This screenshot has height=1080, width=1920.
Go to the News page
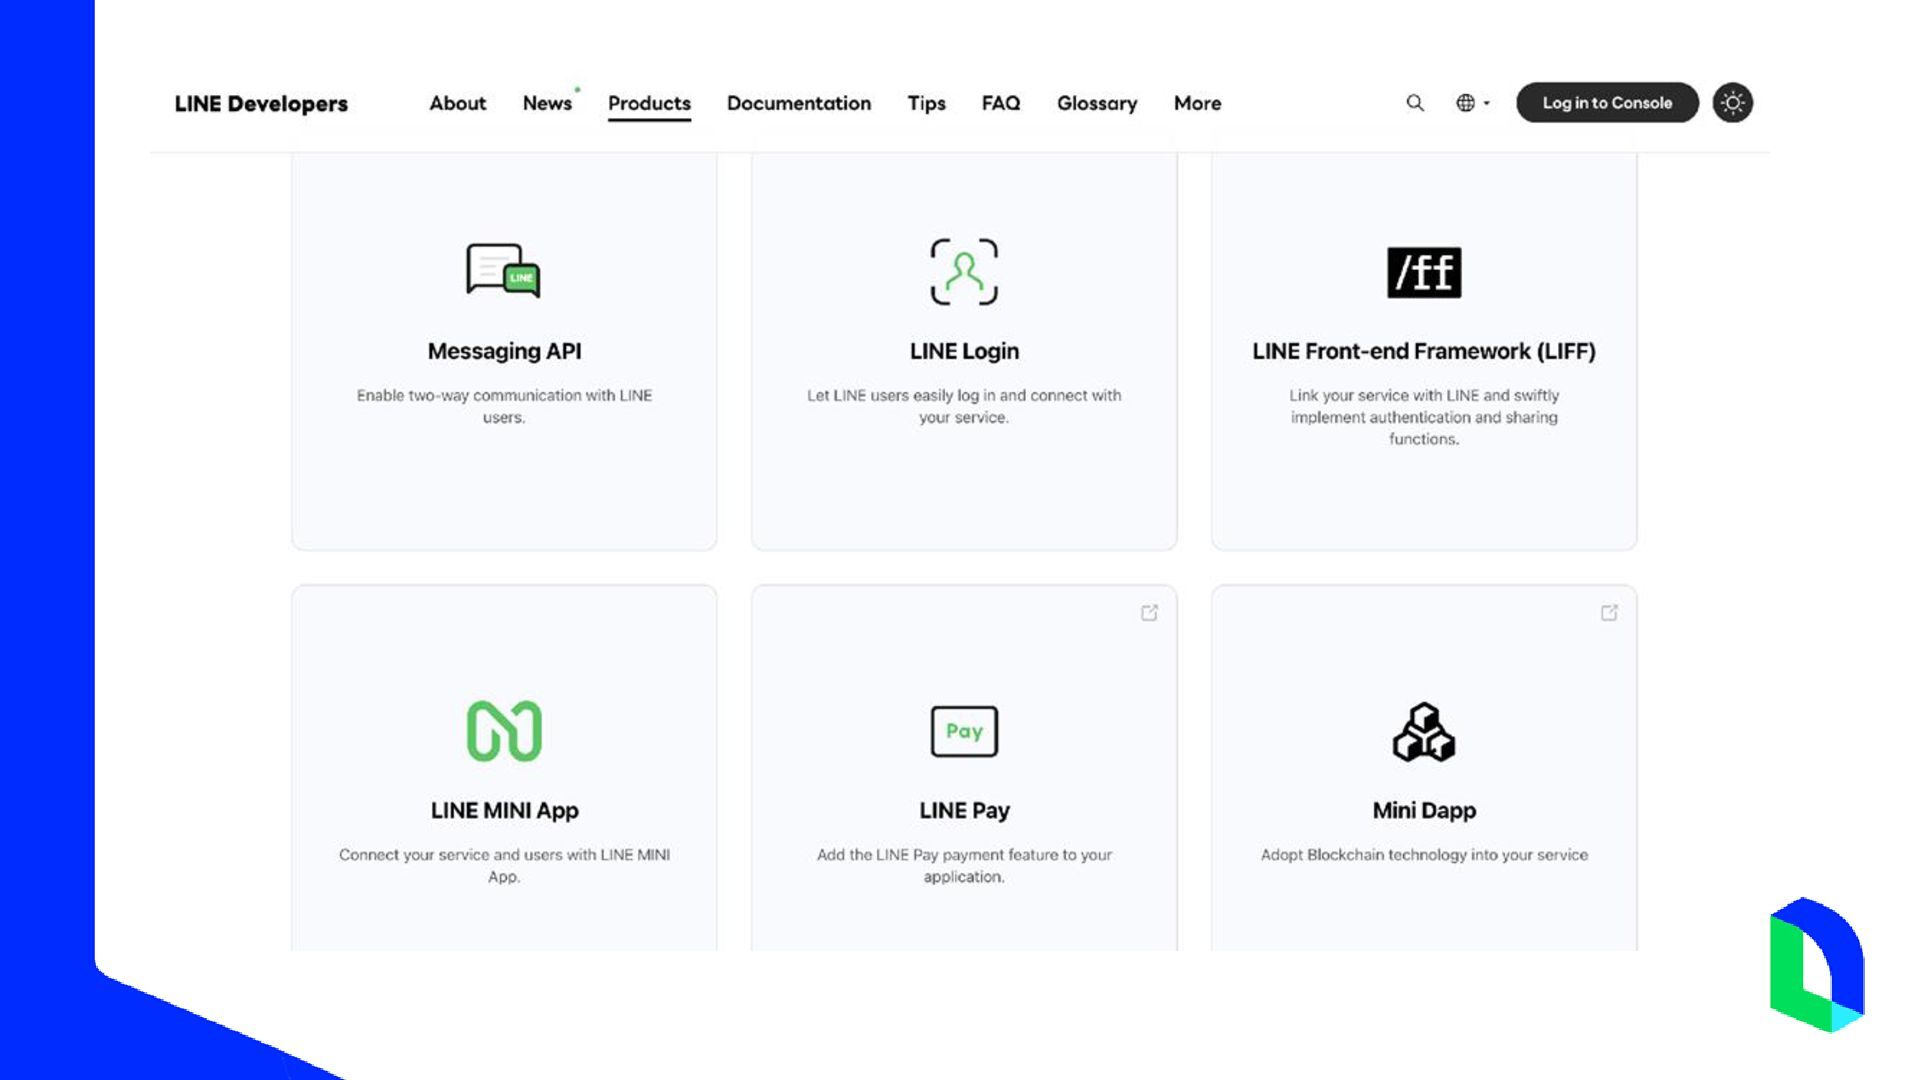[547, 103]
